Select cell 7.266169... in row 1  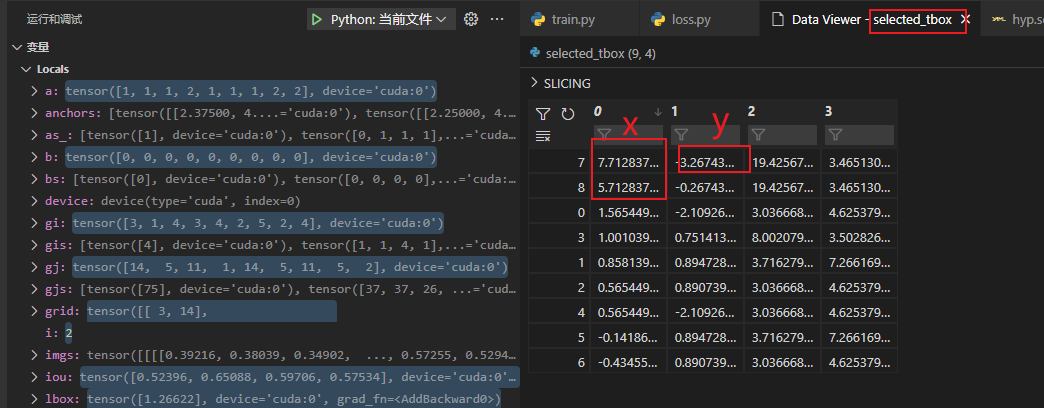860,262
